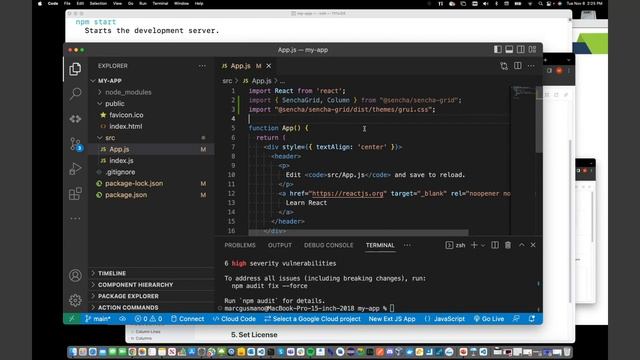Click Select a Google Cloud project
Image resolution: width=640 pixels, height=360 pixels.
[312, 319]
